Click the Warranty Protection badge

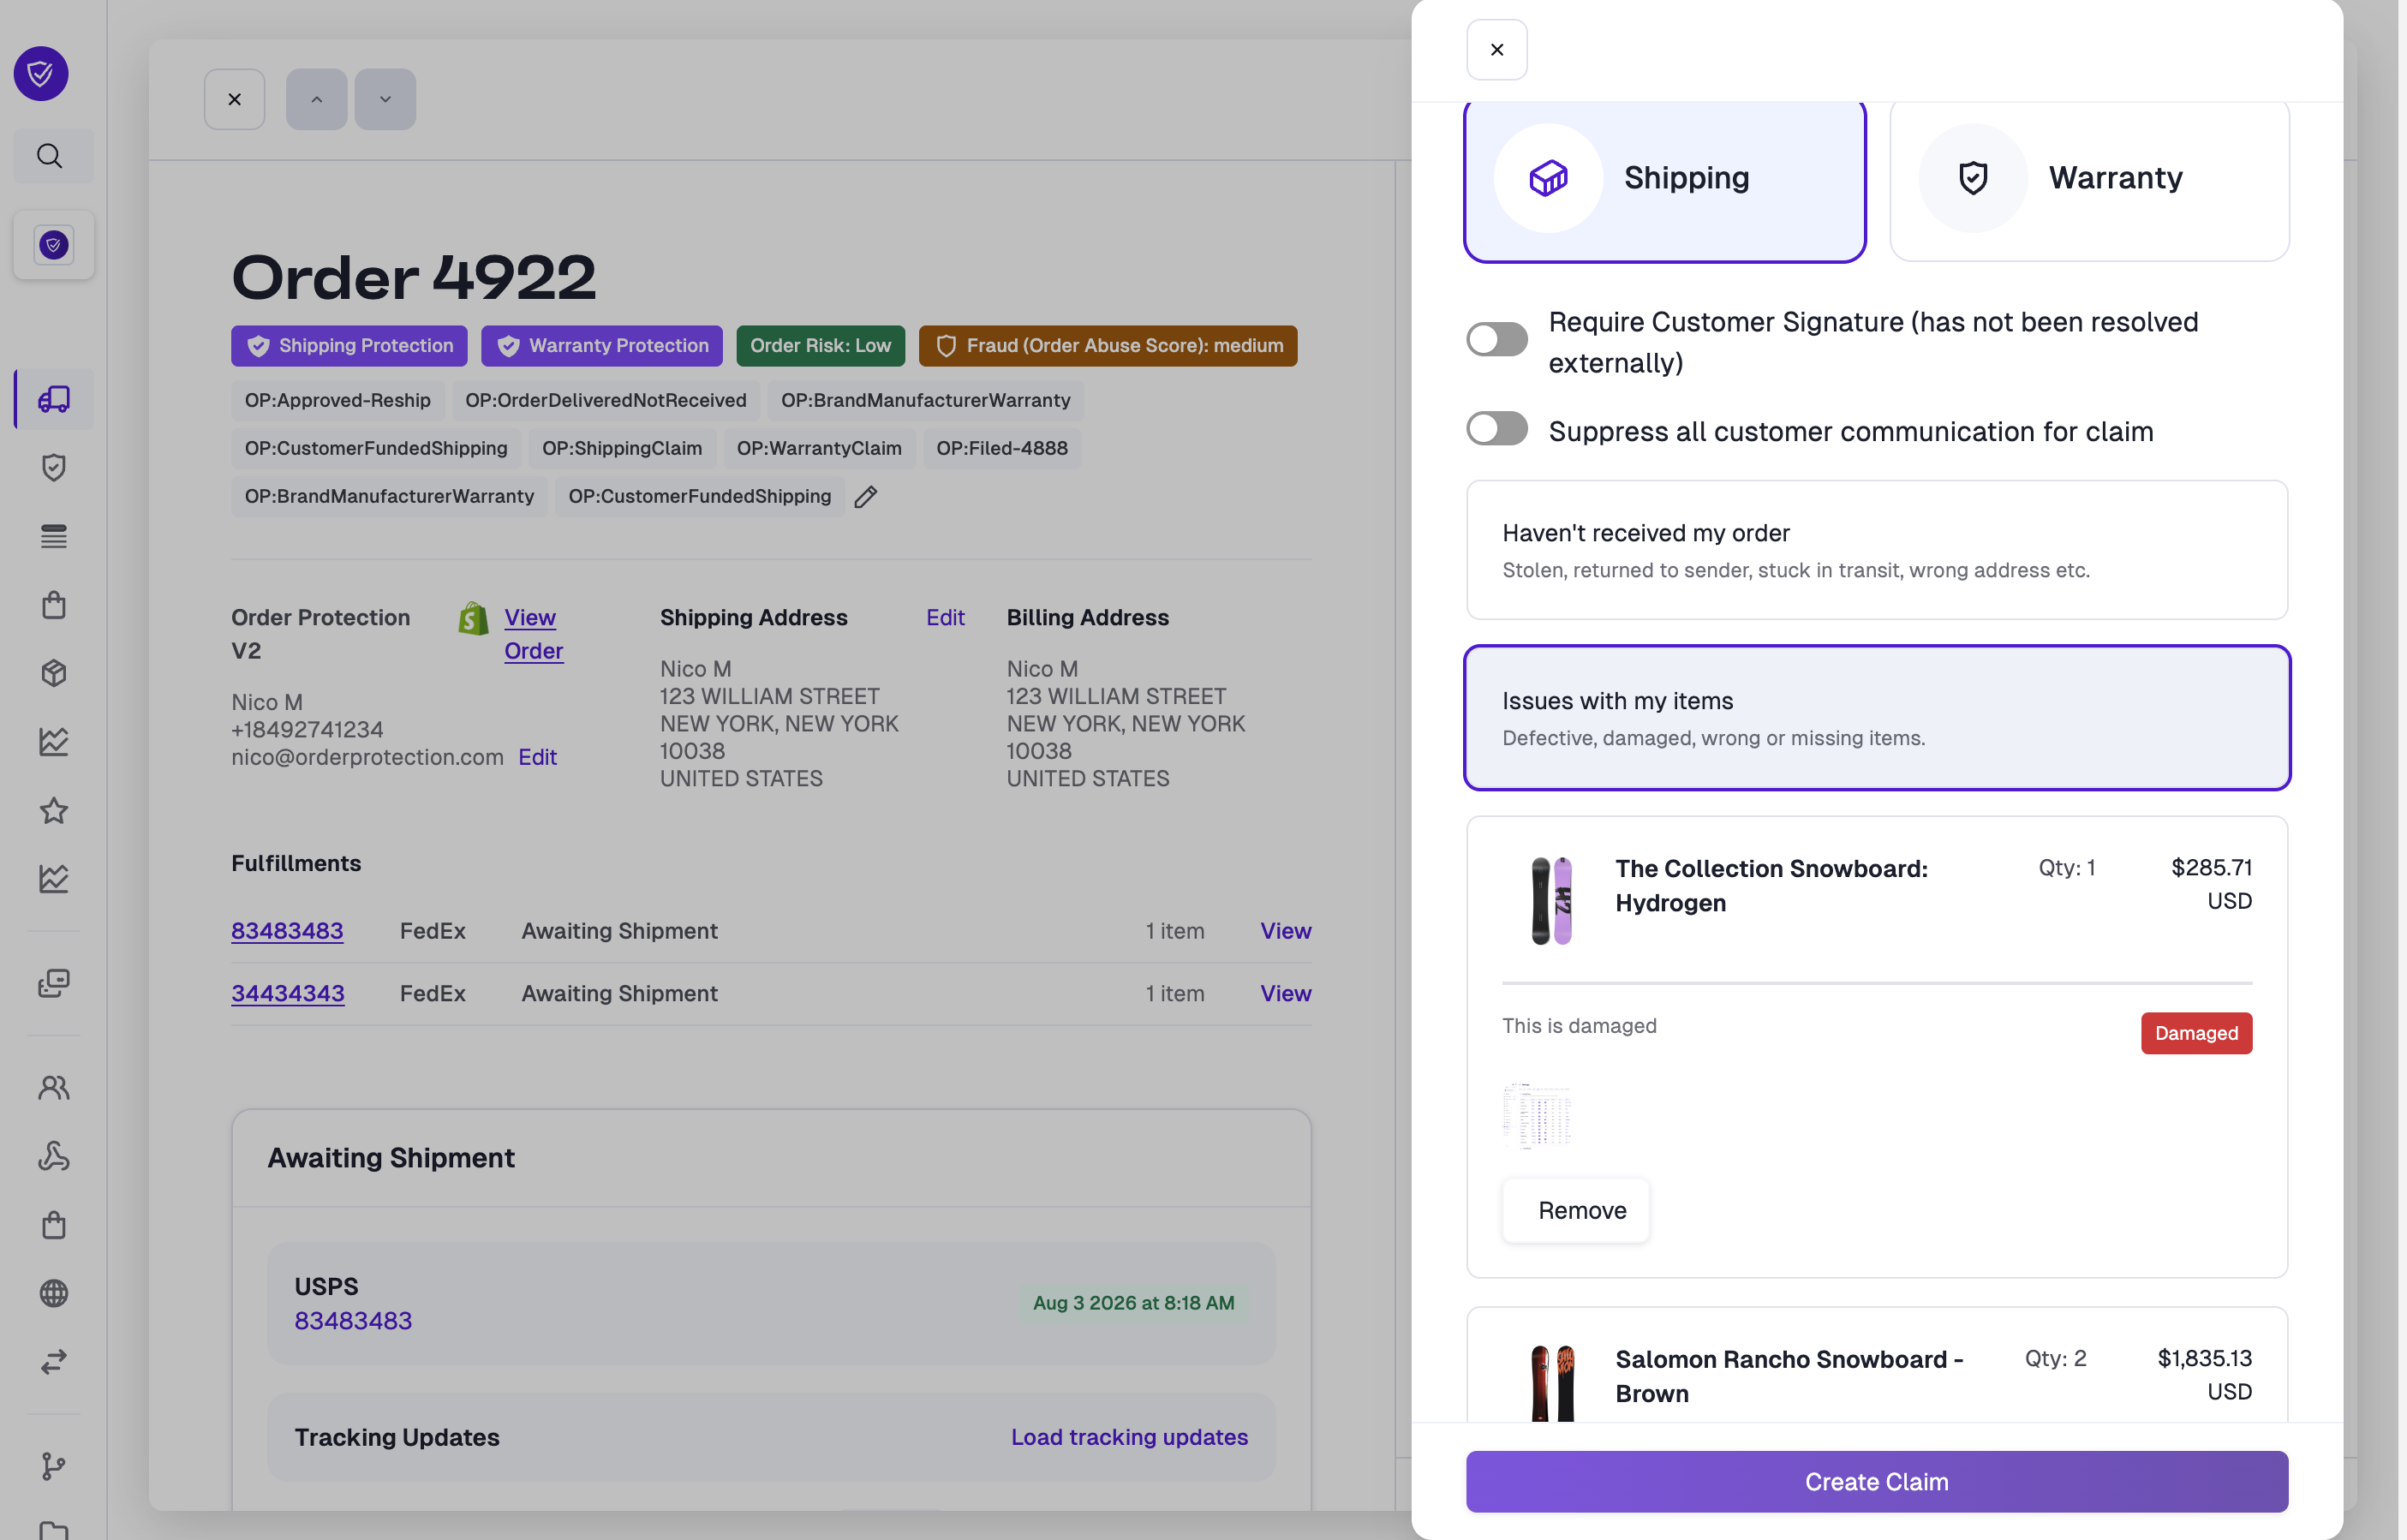tap(602, 346)
